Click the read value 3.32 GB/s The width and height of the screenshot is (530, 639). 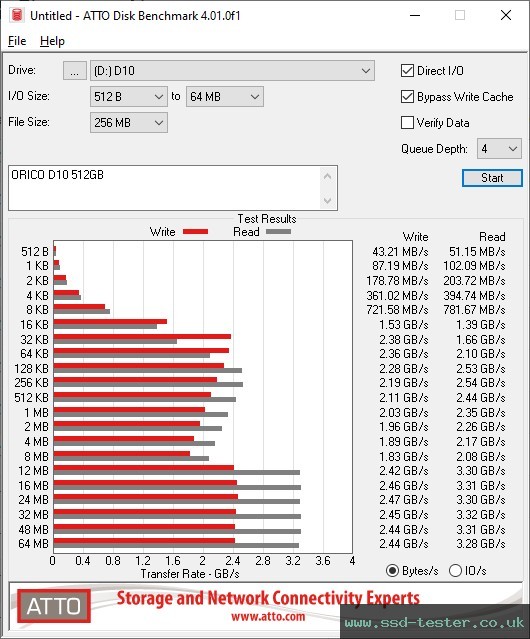coord(481,515)
